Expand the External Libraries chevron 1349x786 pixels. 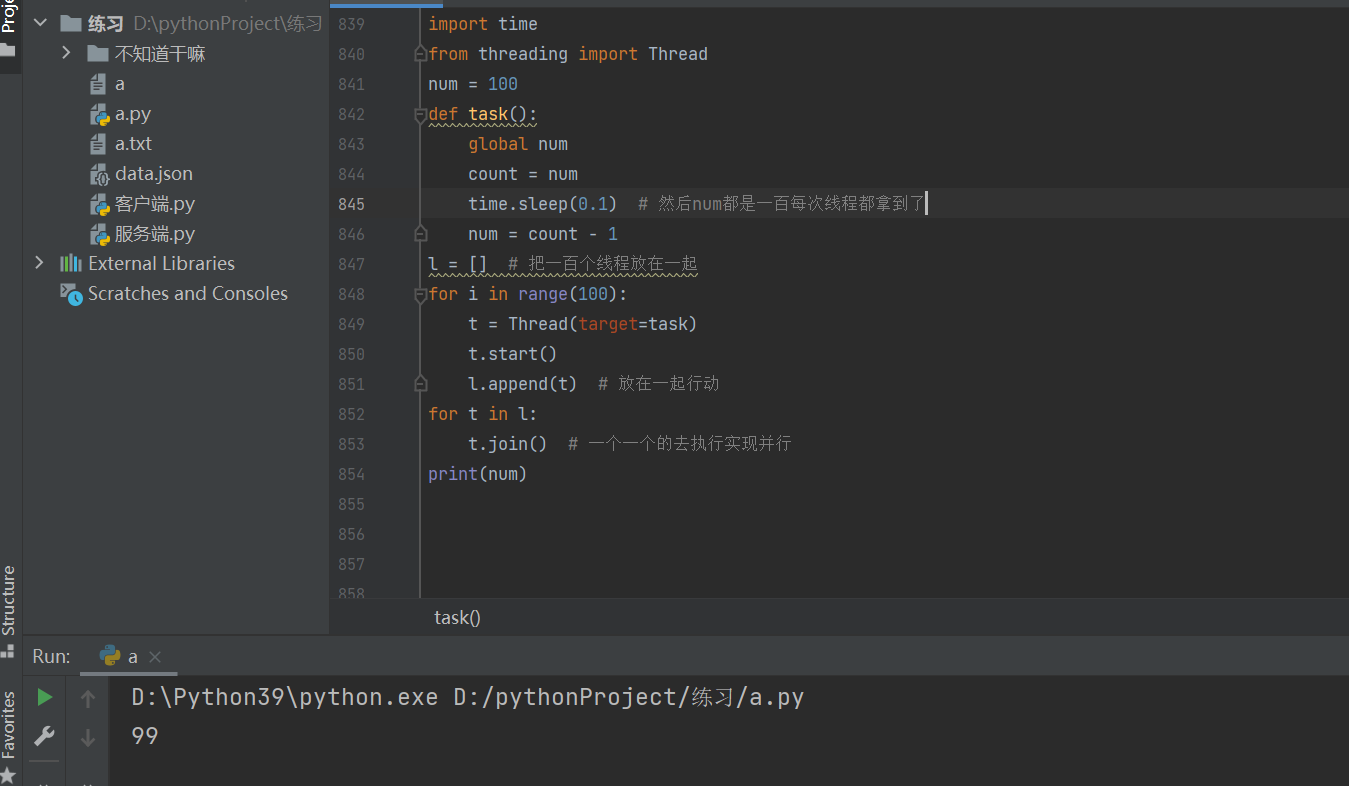coord(40,263)
